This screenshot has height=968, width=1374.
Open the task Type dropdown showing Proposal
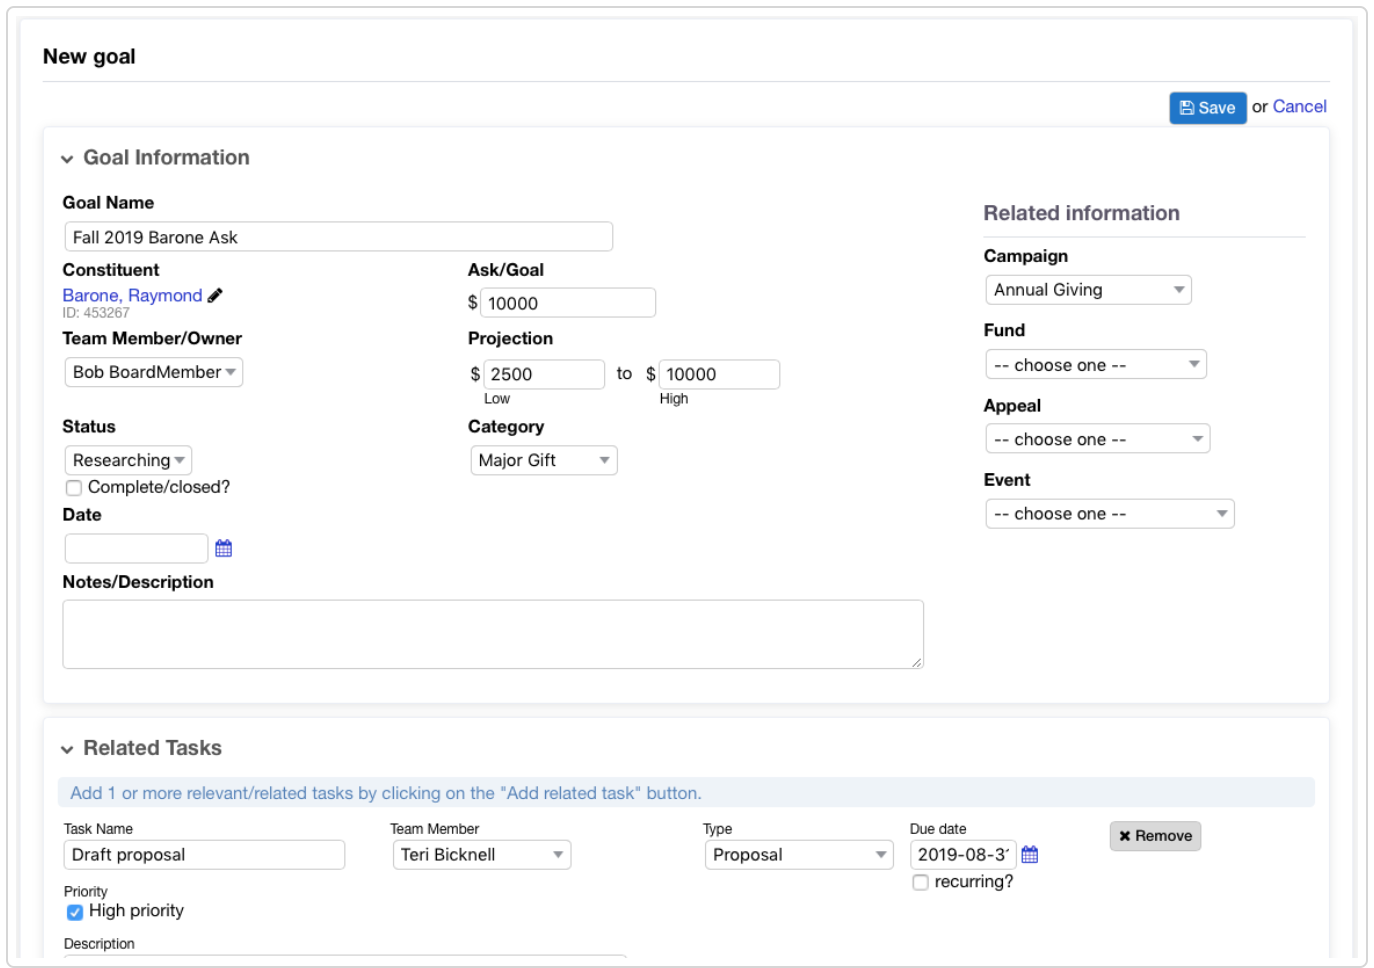click(798, 855)
